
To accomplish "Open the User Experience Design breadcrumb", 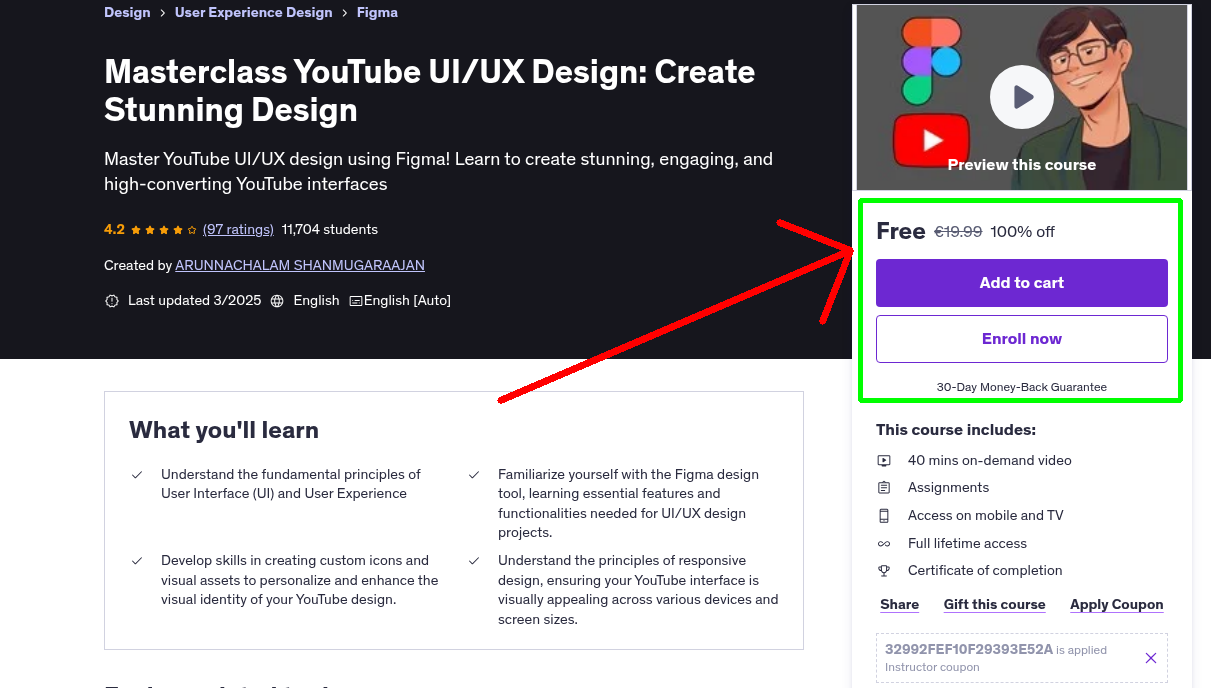I will click(253, 13).
